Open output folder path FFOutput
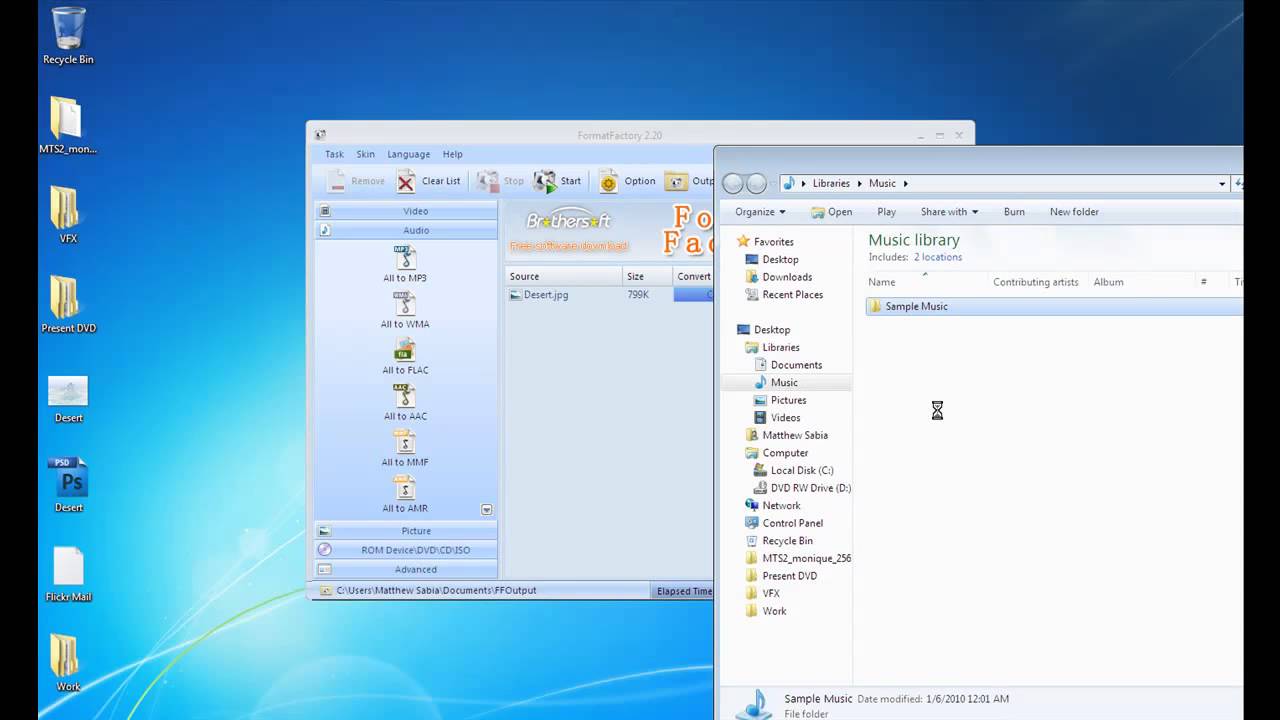The width and height of the screenshot is (1280, 720). (x=436, y=591)
